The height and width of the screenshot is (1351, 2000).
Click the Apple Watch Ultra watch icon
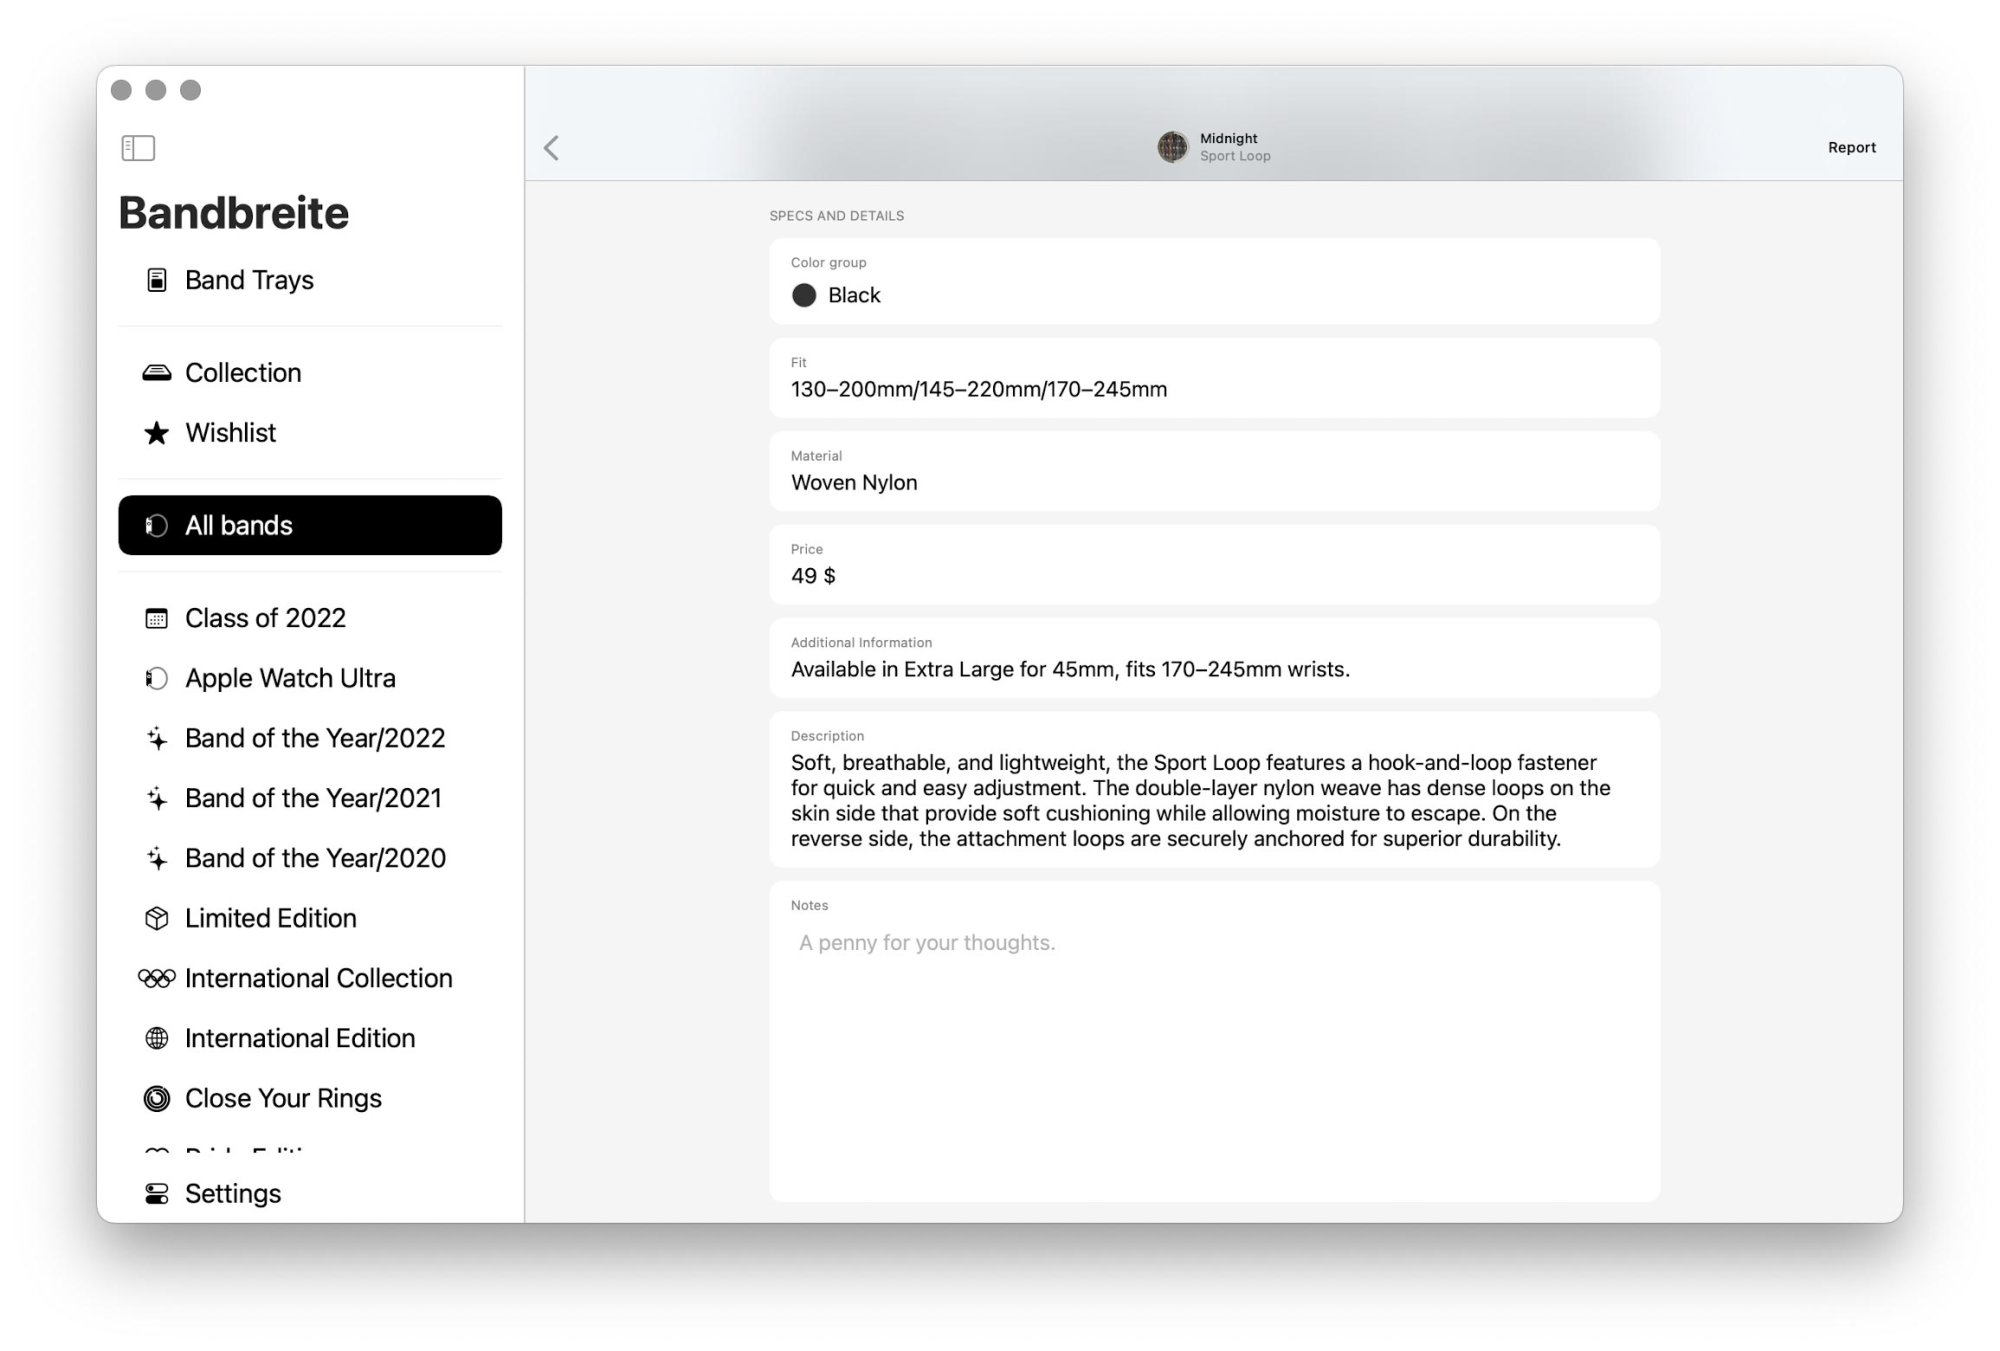click(x=157, y=678)
